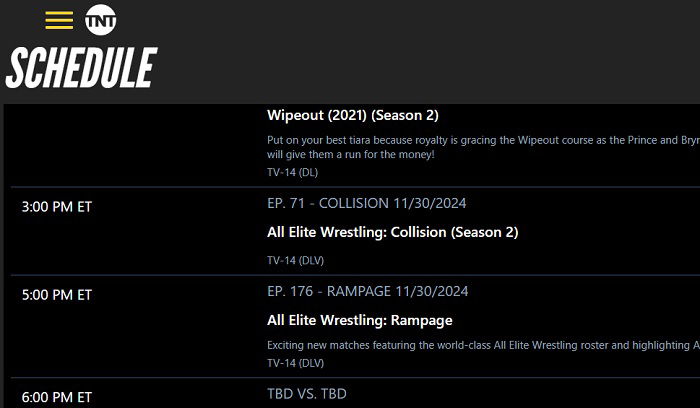Click TV-14 (DLV) rating under Rampage

tap(295, 363)
